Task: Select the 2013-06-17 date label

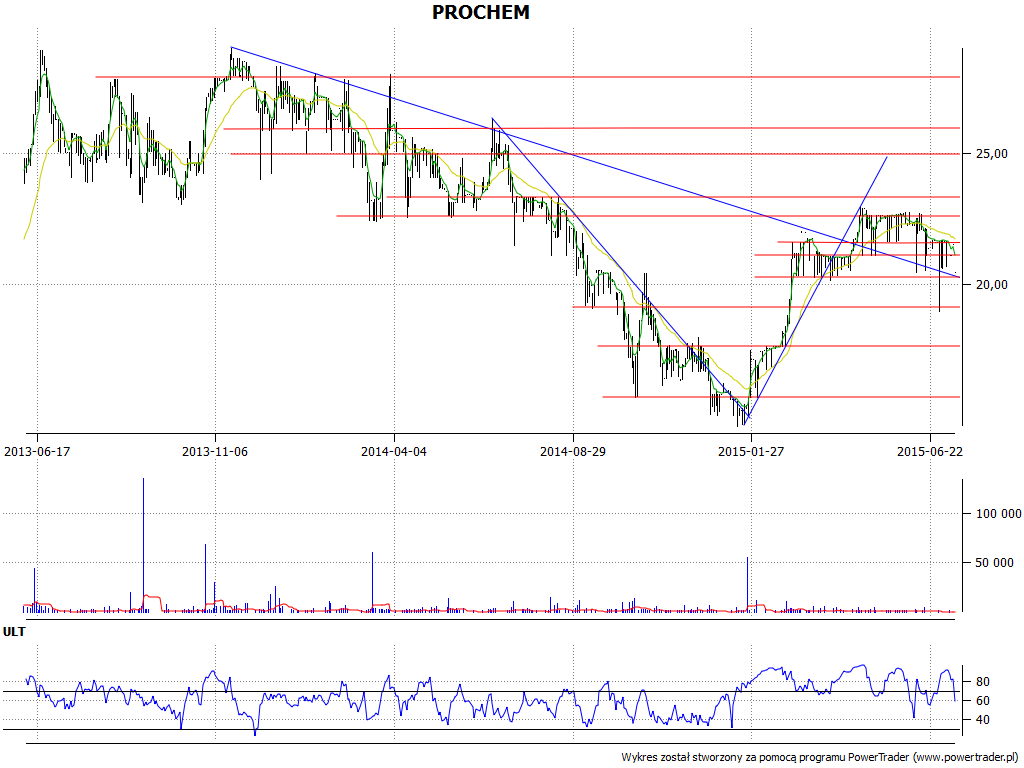Action: pyautogui.click(x=37, y=451)
